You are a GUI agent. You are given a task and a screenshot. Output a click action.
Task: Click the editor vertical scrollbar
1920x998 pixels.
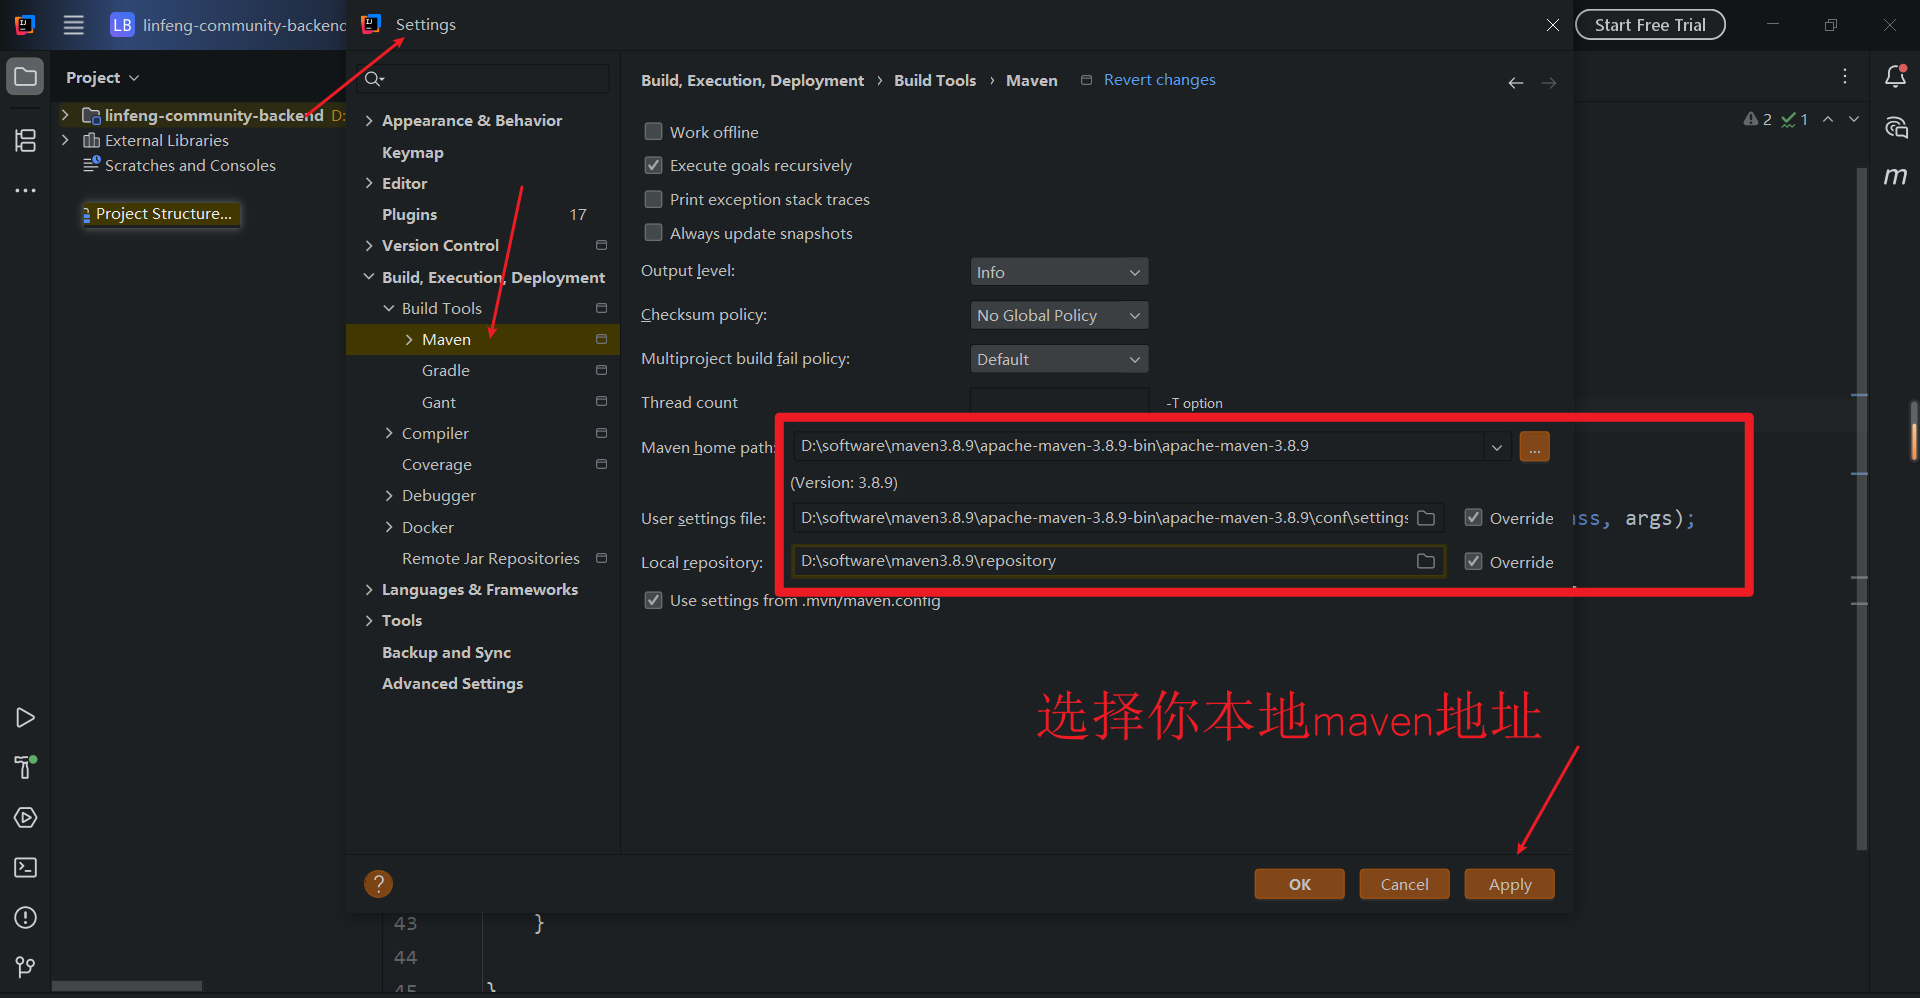coord(1861,508)
